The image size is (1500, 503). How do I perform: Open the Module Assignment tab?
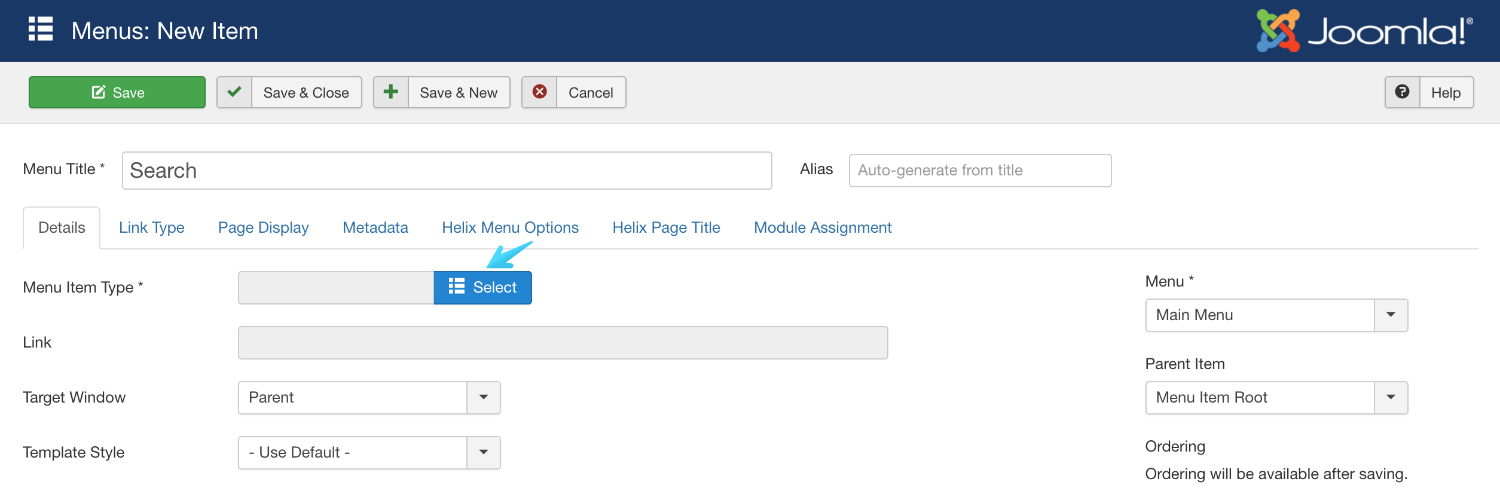click(x=822, y=227)
